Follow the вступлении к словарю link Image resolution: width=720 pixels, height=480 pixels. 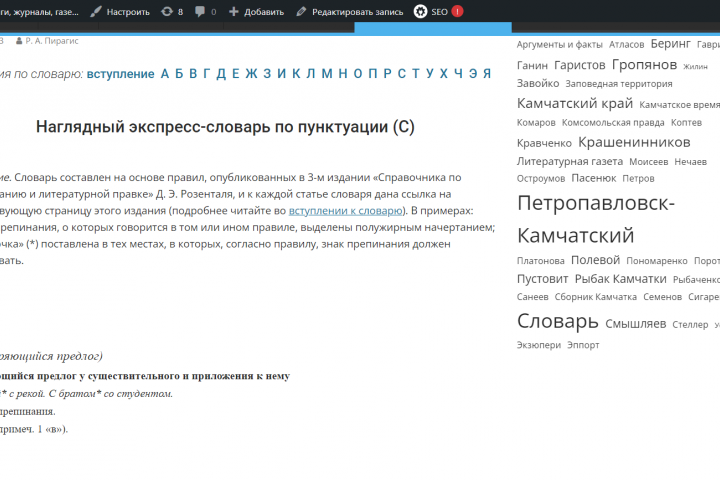point(345,210)
